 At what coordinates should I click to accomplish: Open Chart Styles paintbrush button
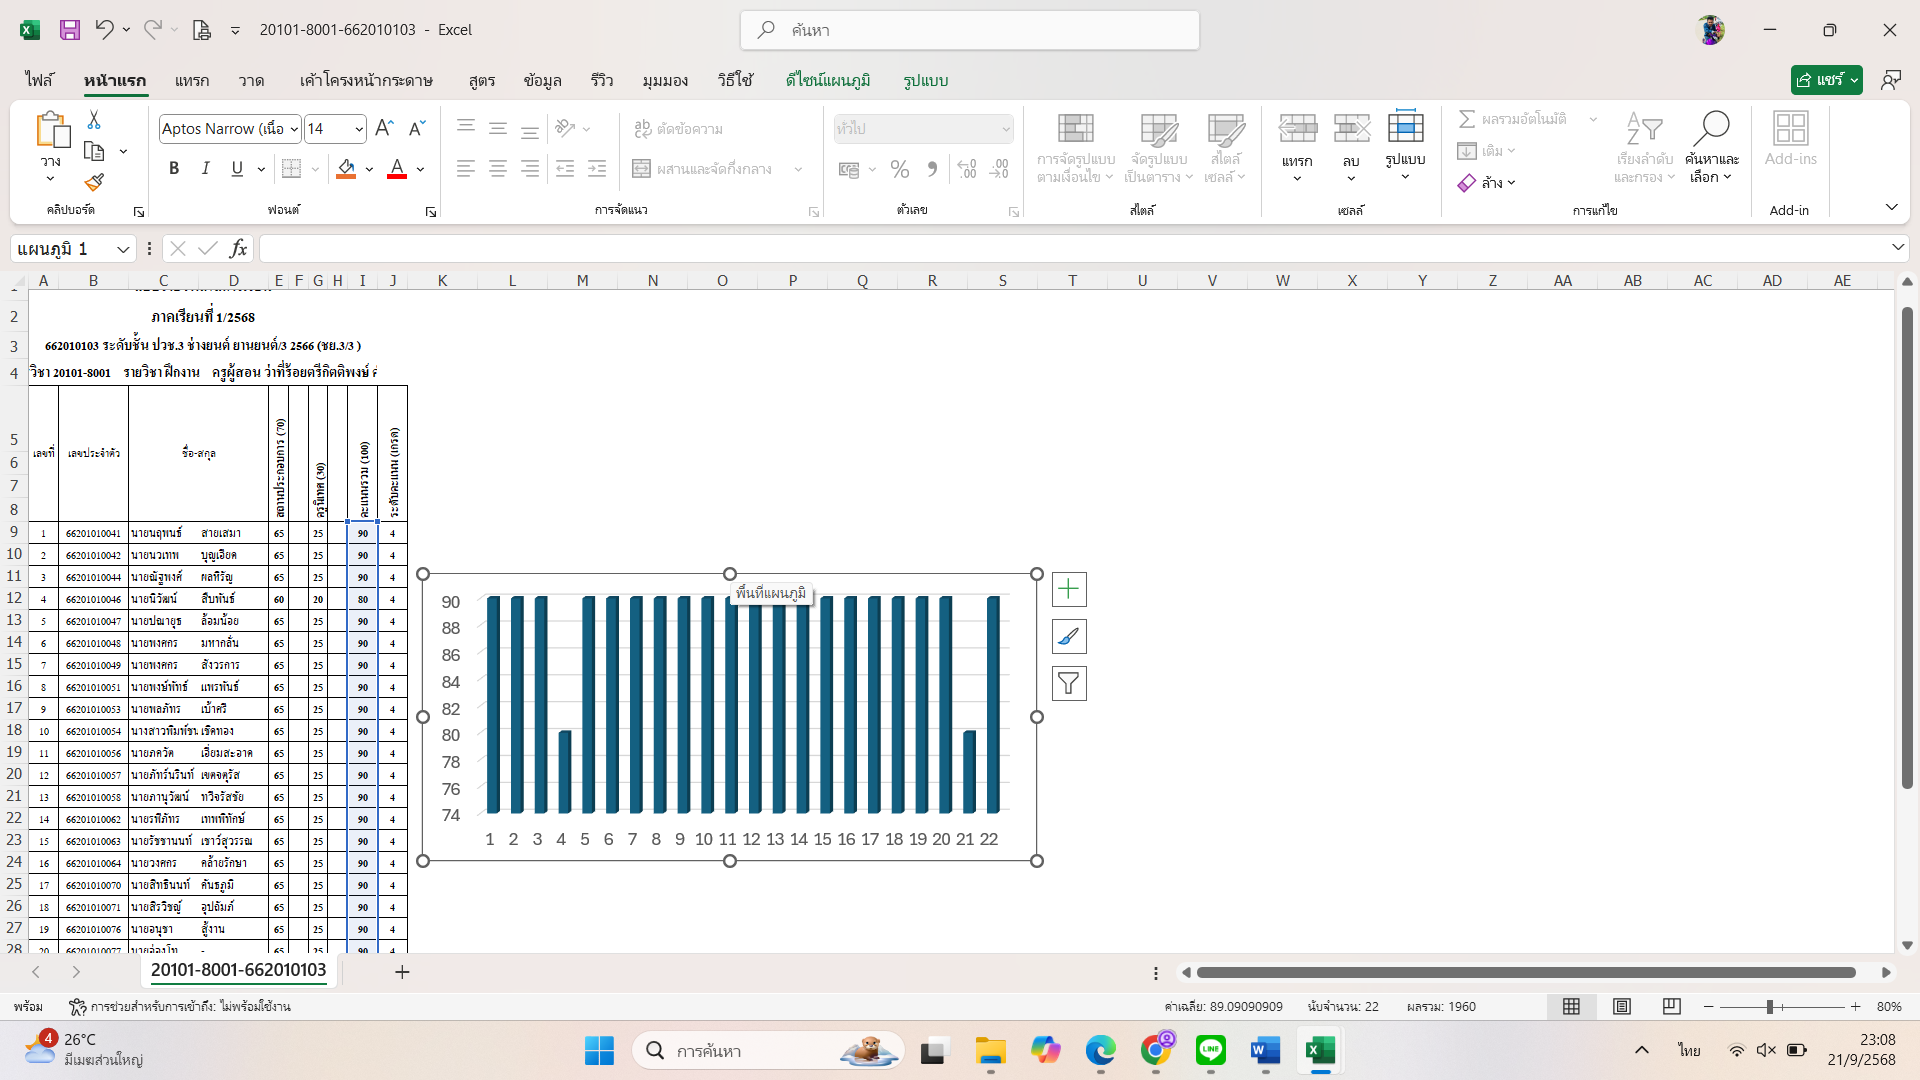pyautogui.click(x=1069, y=637)
